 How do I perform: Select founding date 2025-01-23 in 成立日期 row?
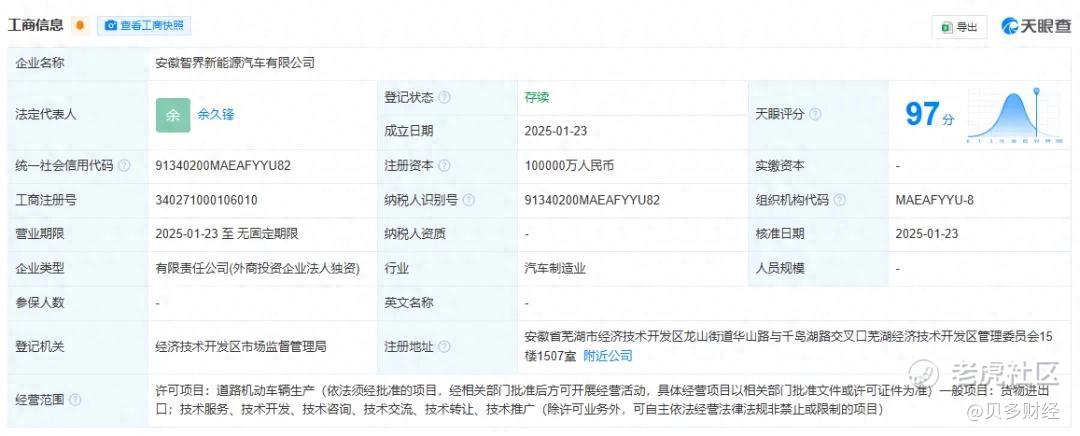(x=556, y=132)
